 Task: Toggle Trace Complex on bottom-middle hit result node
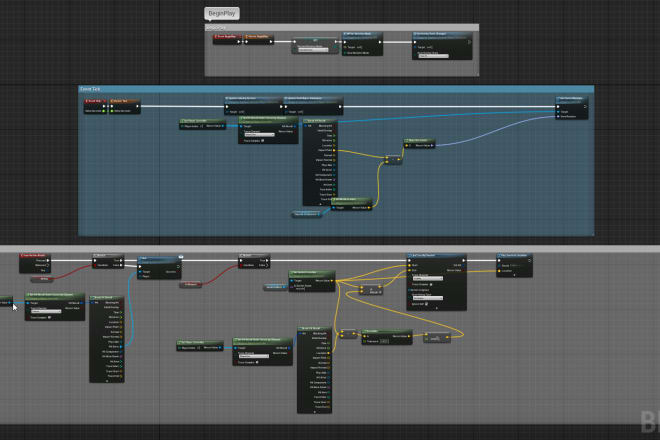pyautogui.click(x=257, y=362)
